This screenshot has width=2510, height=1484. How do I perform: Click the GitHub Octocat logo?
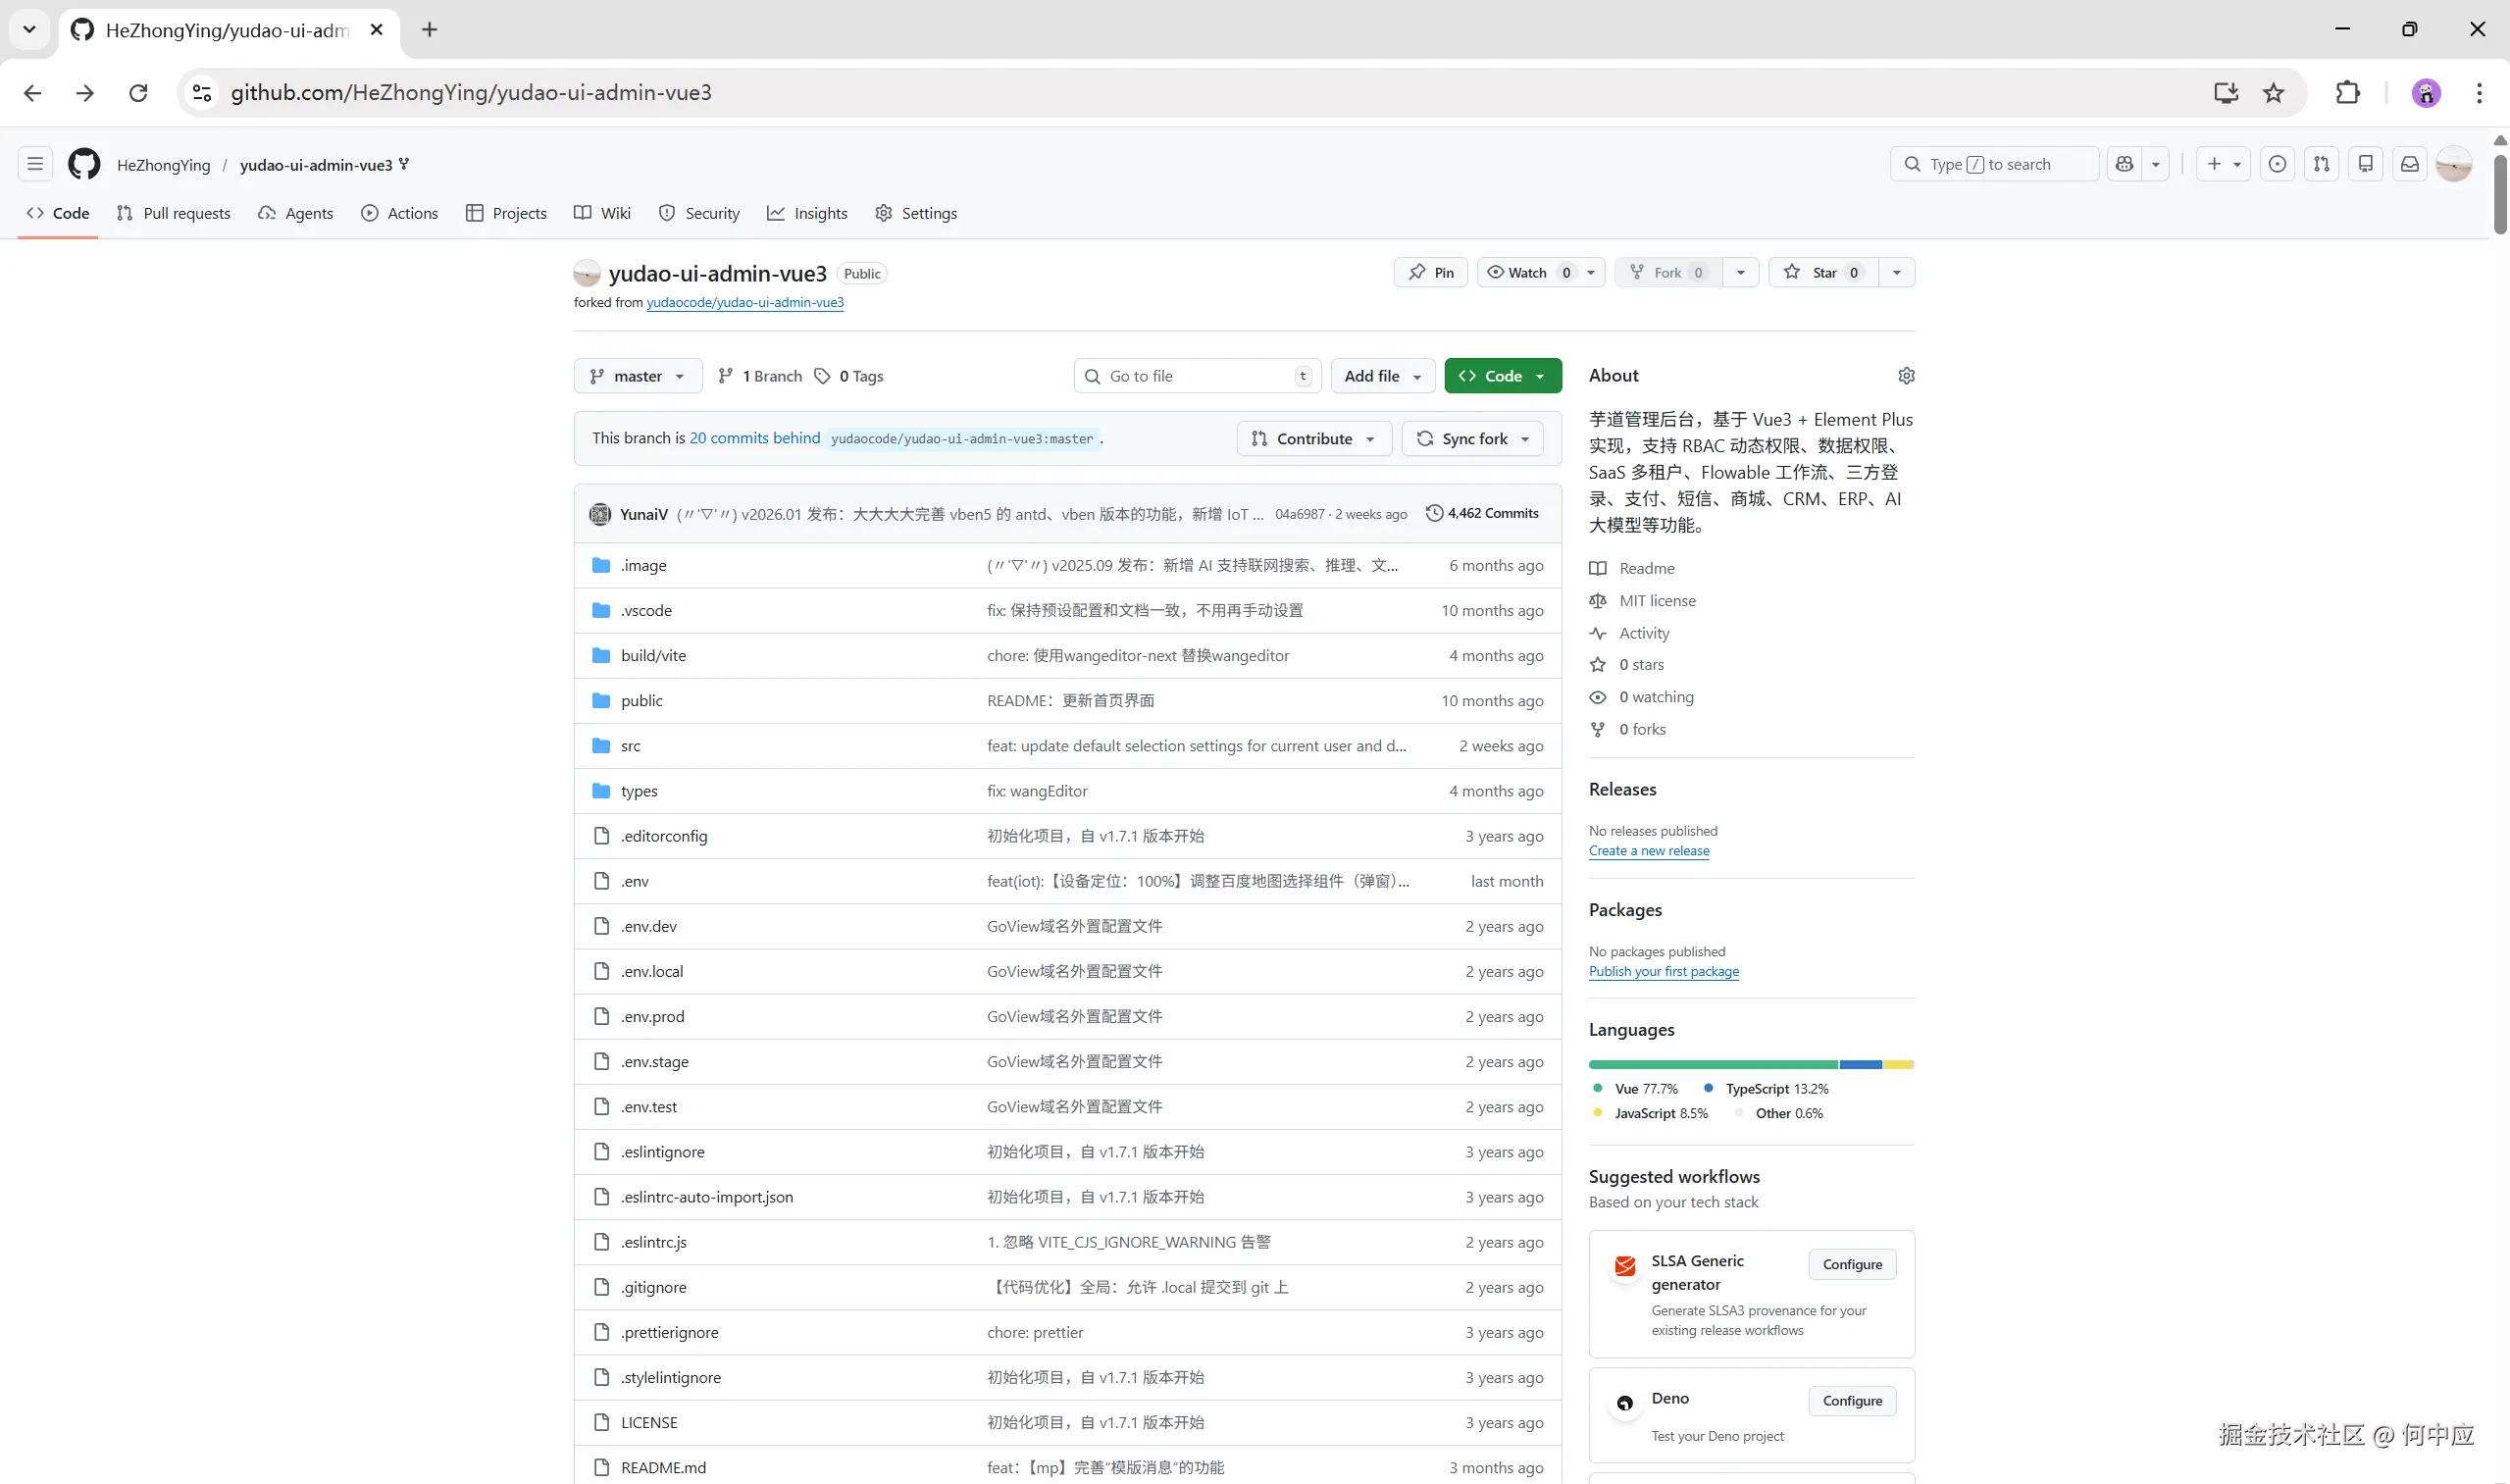[x=84, y=164]
